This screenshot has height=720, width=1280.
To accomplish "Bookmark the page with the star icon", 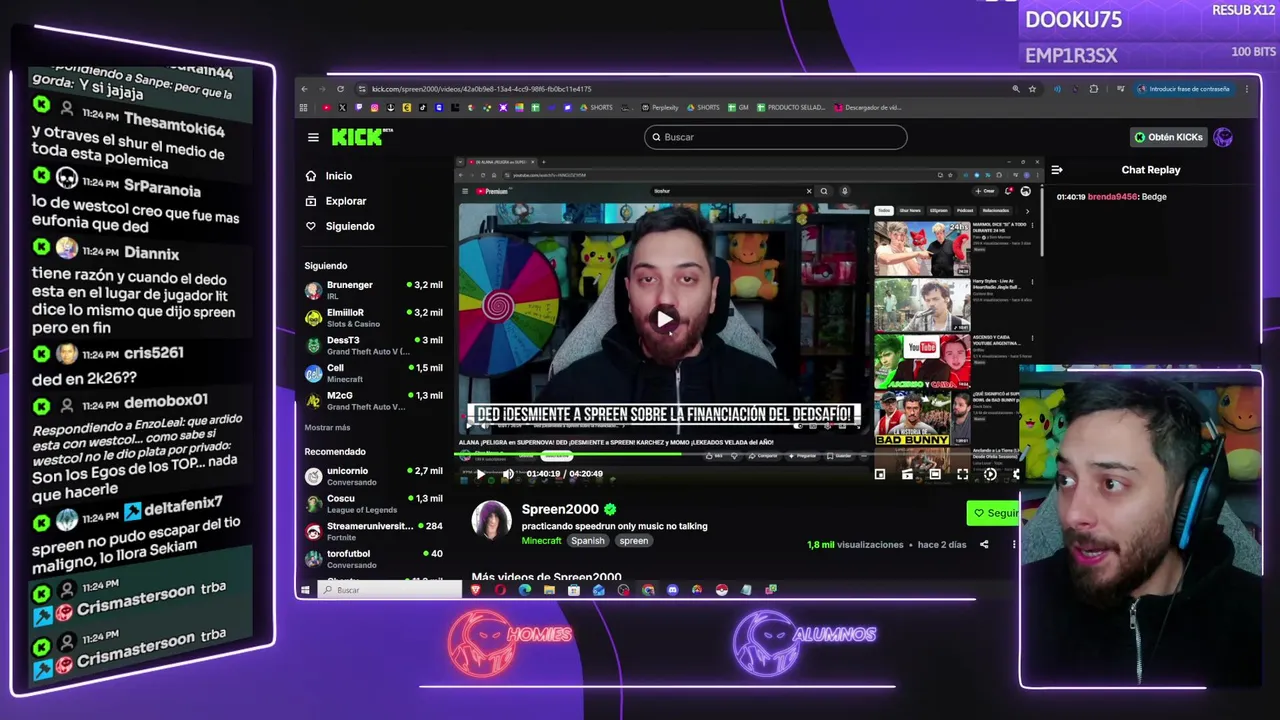I will (x=1032, y=89).
